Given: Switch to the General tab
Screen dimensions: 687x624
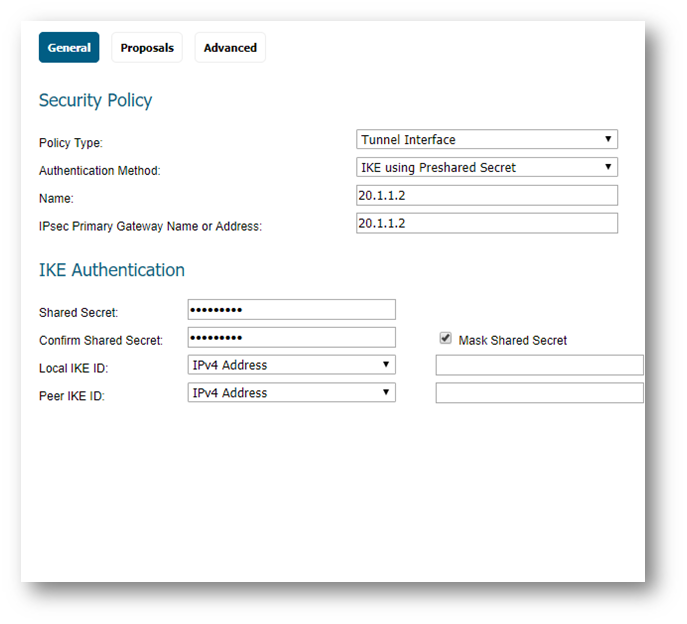Looking at the screenshot, I should pyautogui.click(x=69, y=48).
